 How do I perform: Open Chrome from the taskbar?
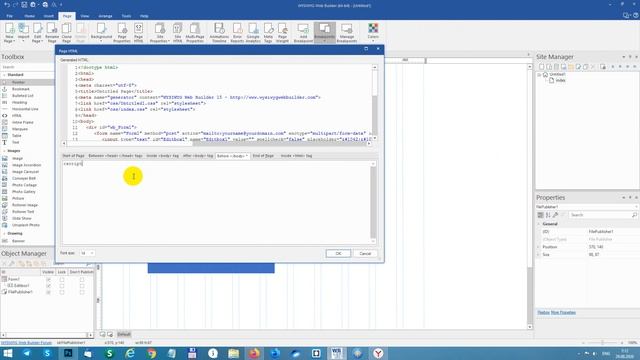point(151,353)
